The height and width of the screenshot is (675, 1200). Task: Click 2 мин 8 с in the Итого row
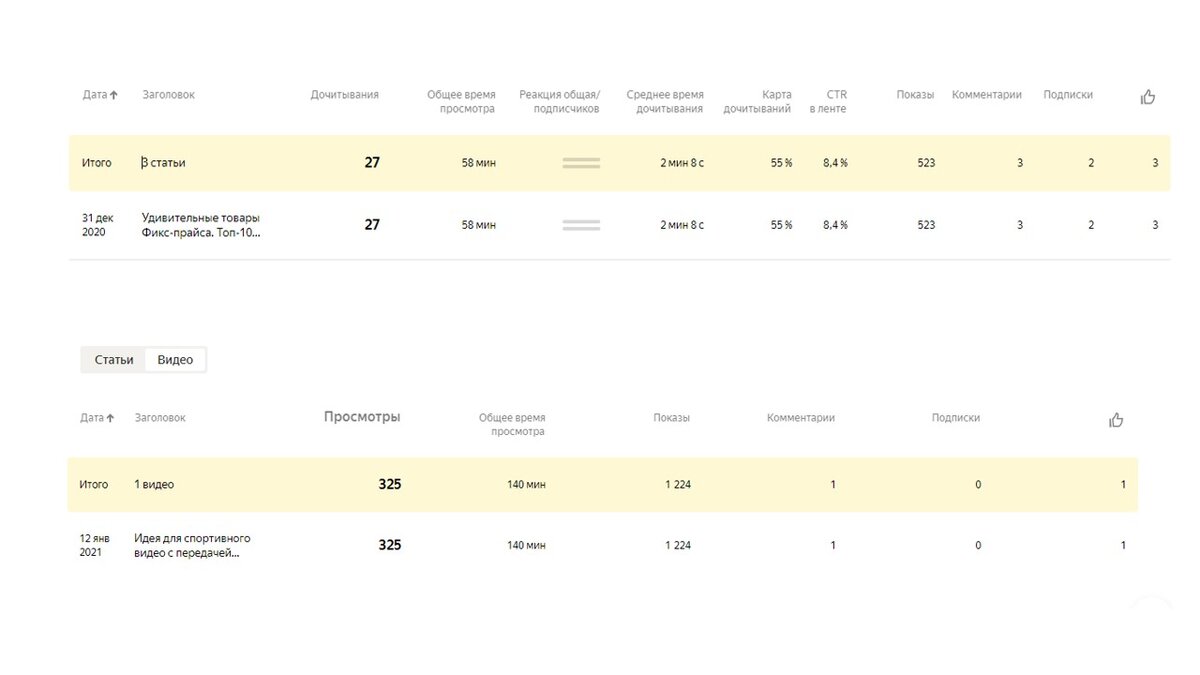(x=682, y=163)
